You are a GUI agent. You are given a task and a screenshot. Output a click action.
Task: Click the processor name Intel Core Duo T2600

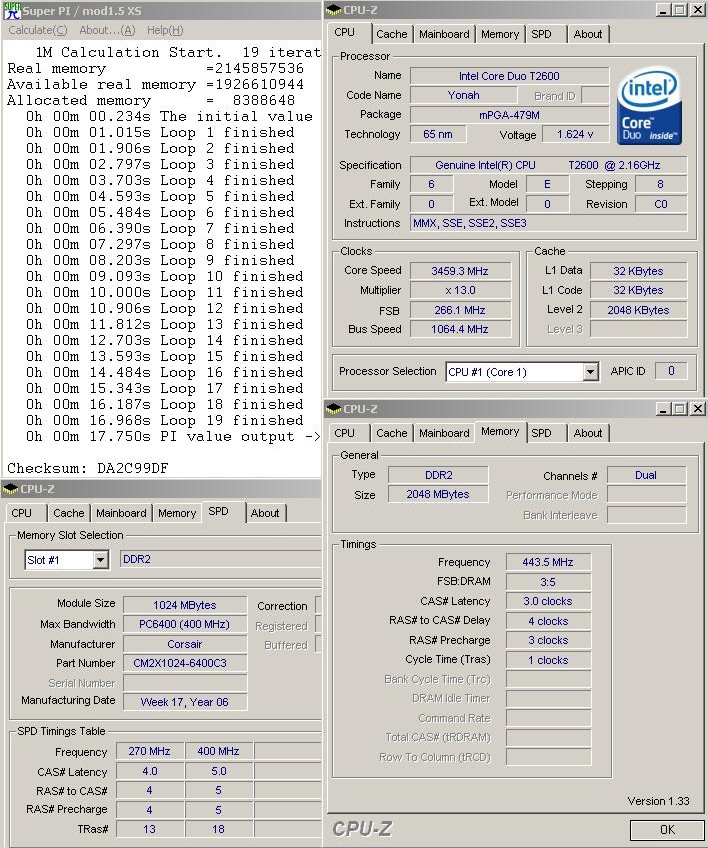509,76
